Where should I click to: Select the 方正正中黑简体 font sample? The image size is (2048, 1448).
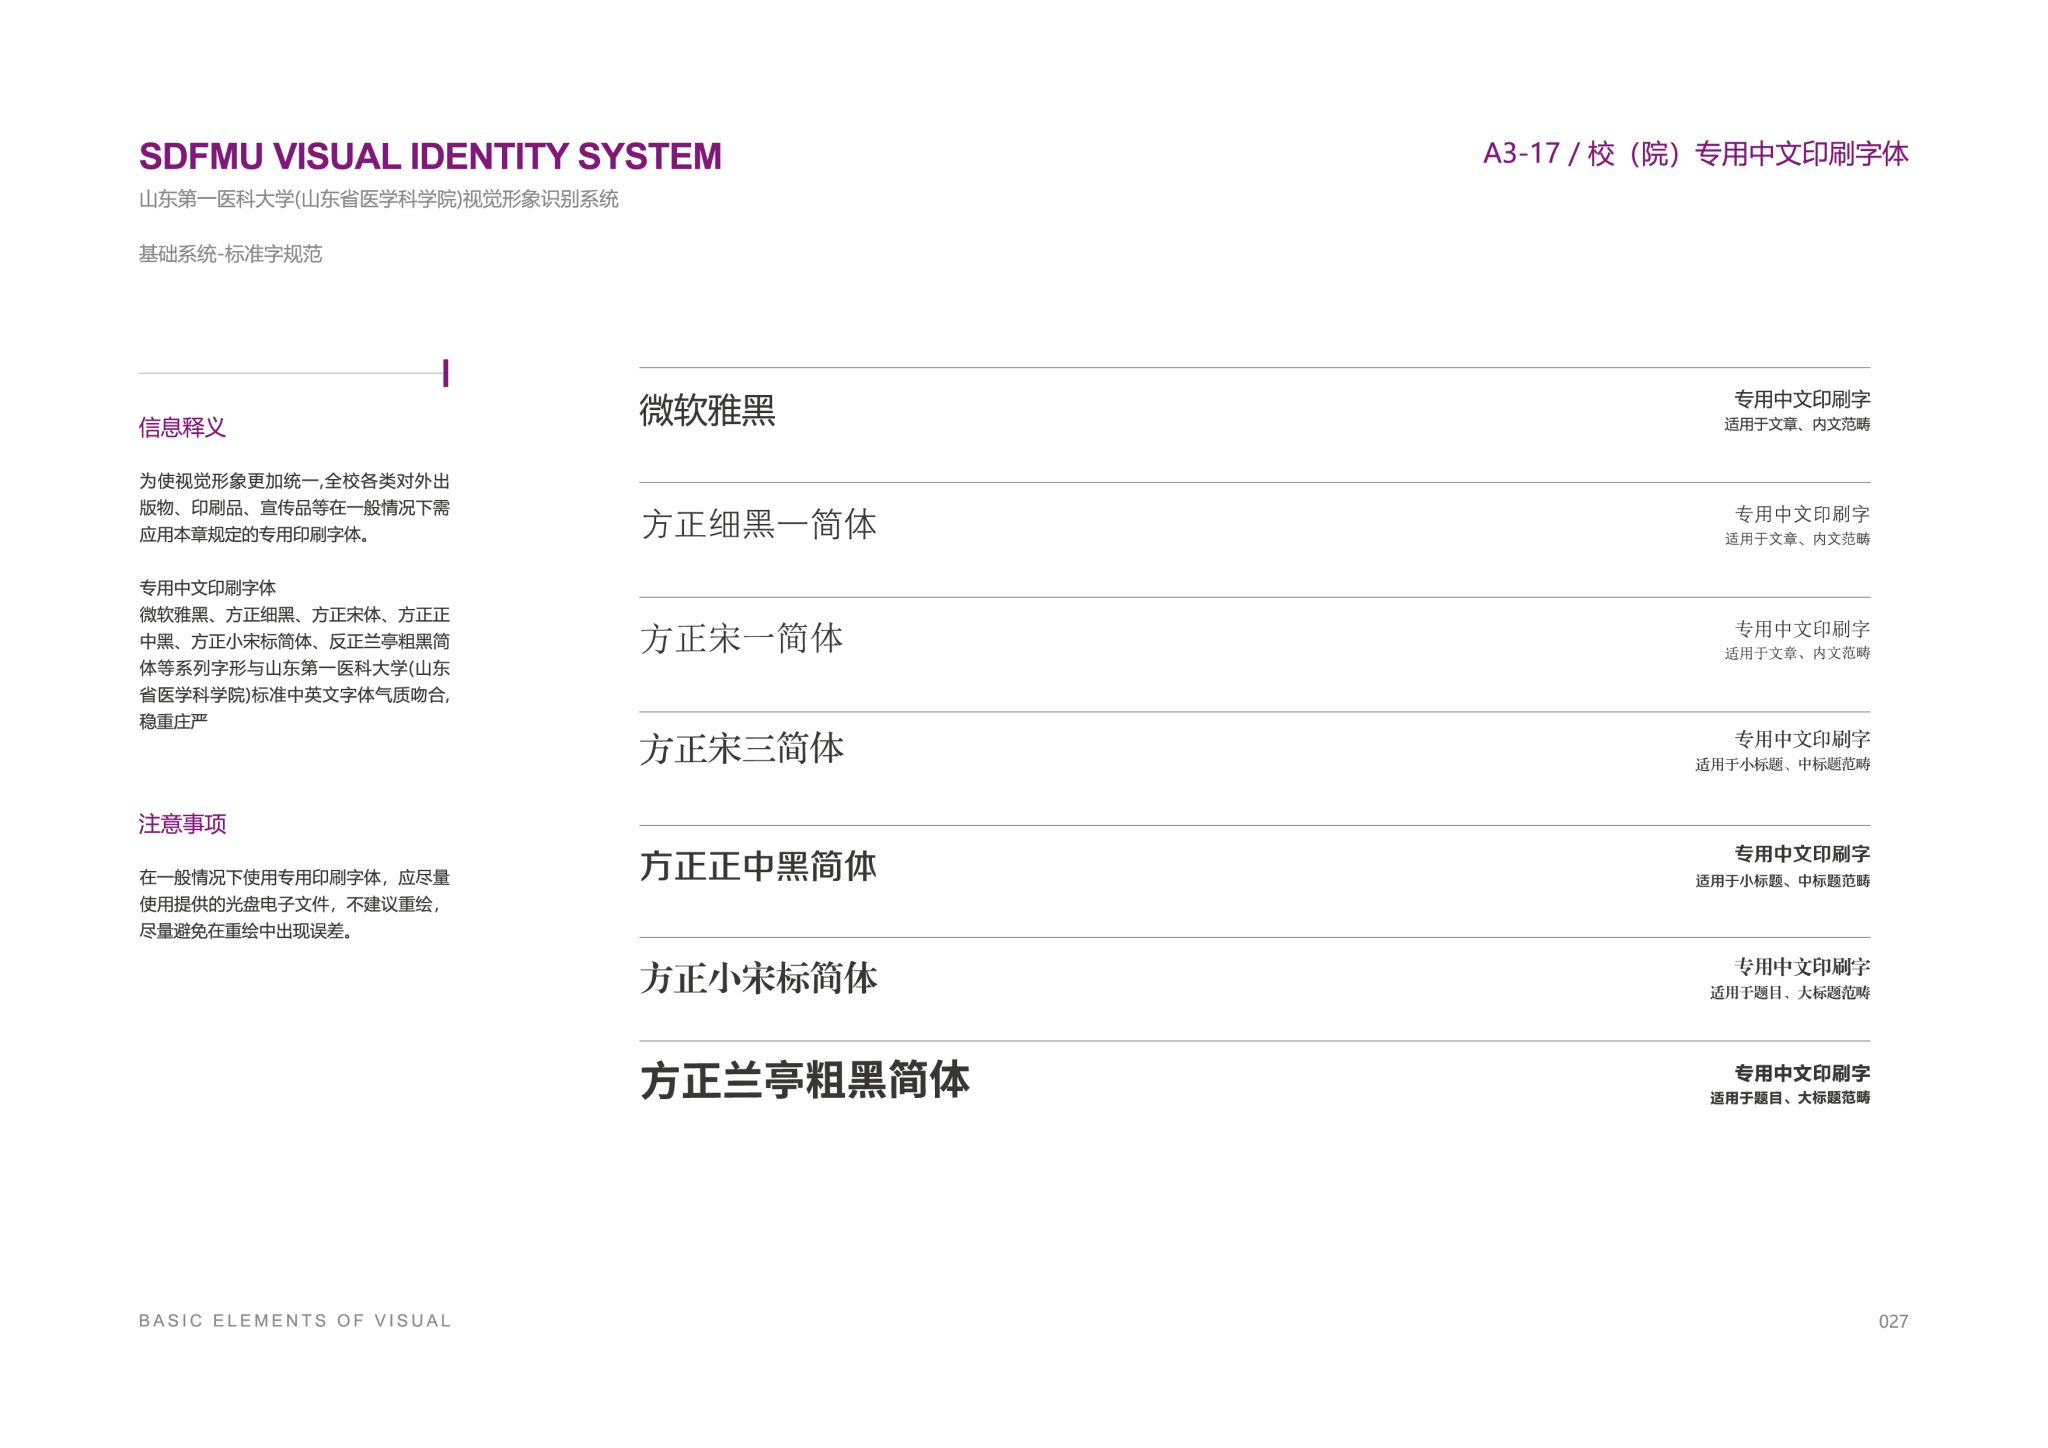pos(758,866)
